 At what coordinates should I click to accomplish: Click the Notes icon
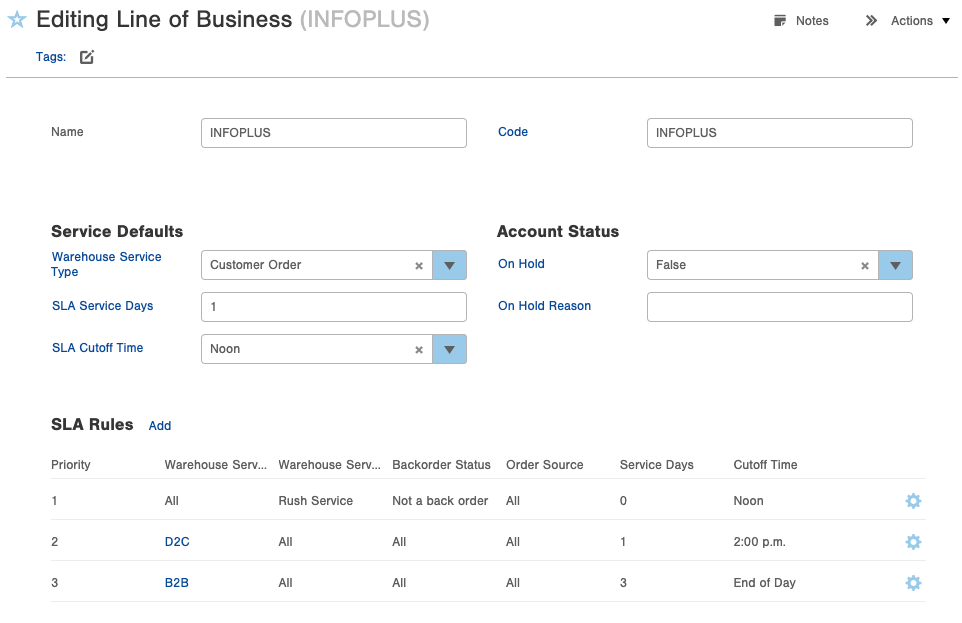[x=780, y=21]
